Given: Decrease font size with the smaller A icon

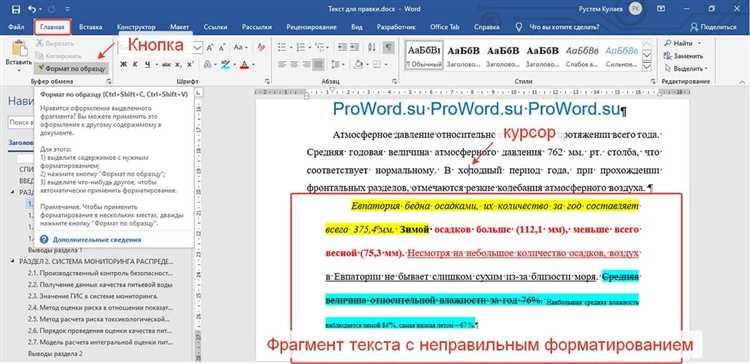Looking at the screenshot, I should click(x=222, y=47).
